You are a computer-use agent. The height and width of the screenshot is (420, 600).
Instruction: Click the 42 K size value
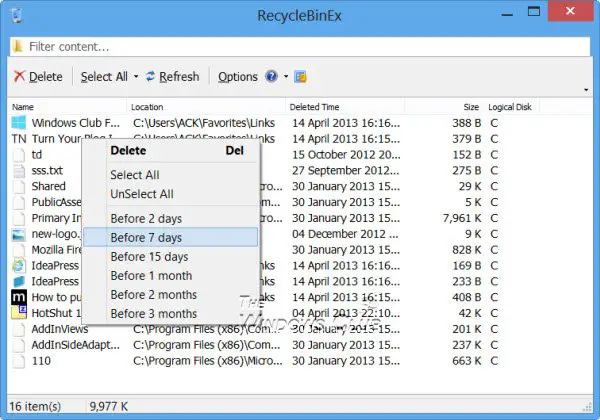tap(470, 313)
